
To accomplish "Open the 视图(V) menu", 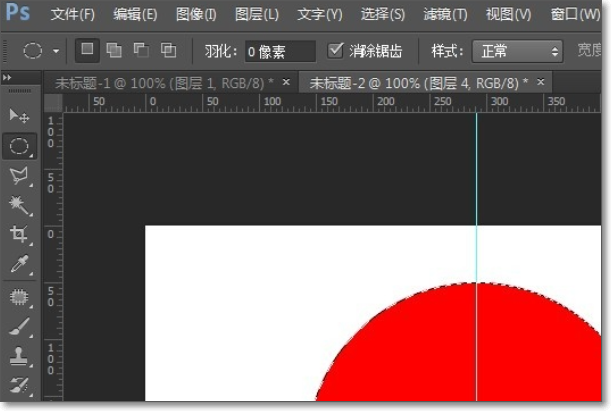I will [x=509, y=15].
